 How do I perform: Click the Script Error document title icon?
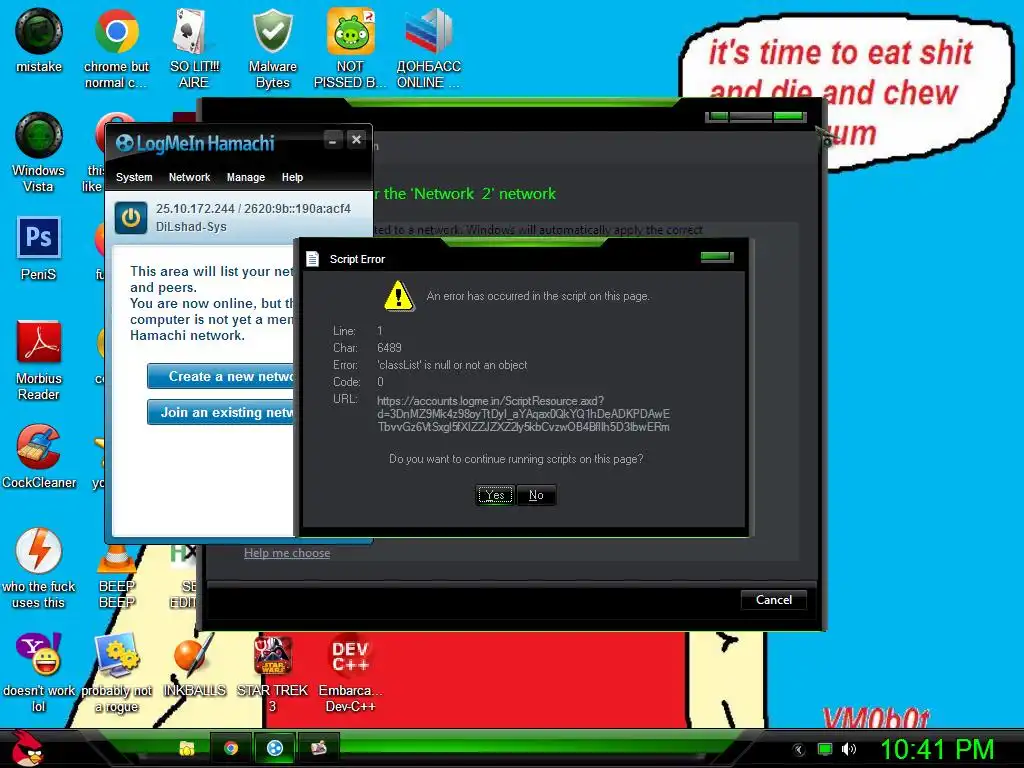[x=313, y=259]
